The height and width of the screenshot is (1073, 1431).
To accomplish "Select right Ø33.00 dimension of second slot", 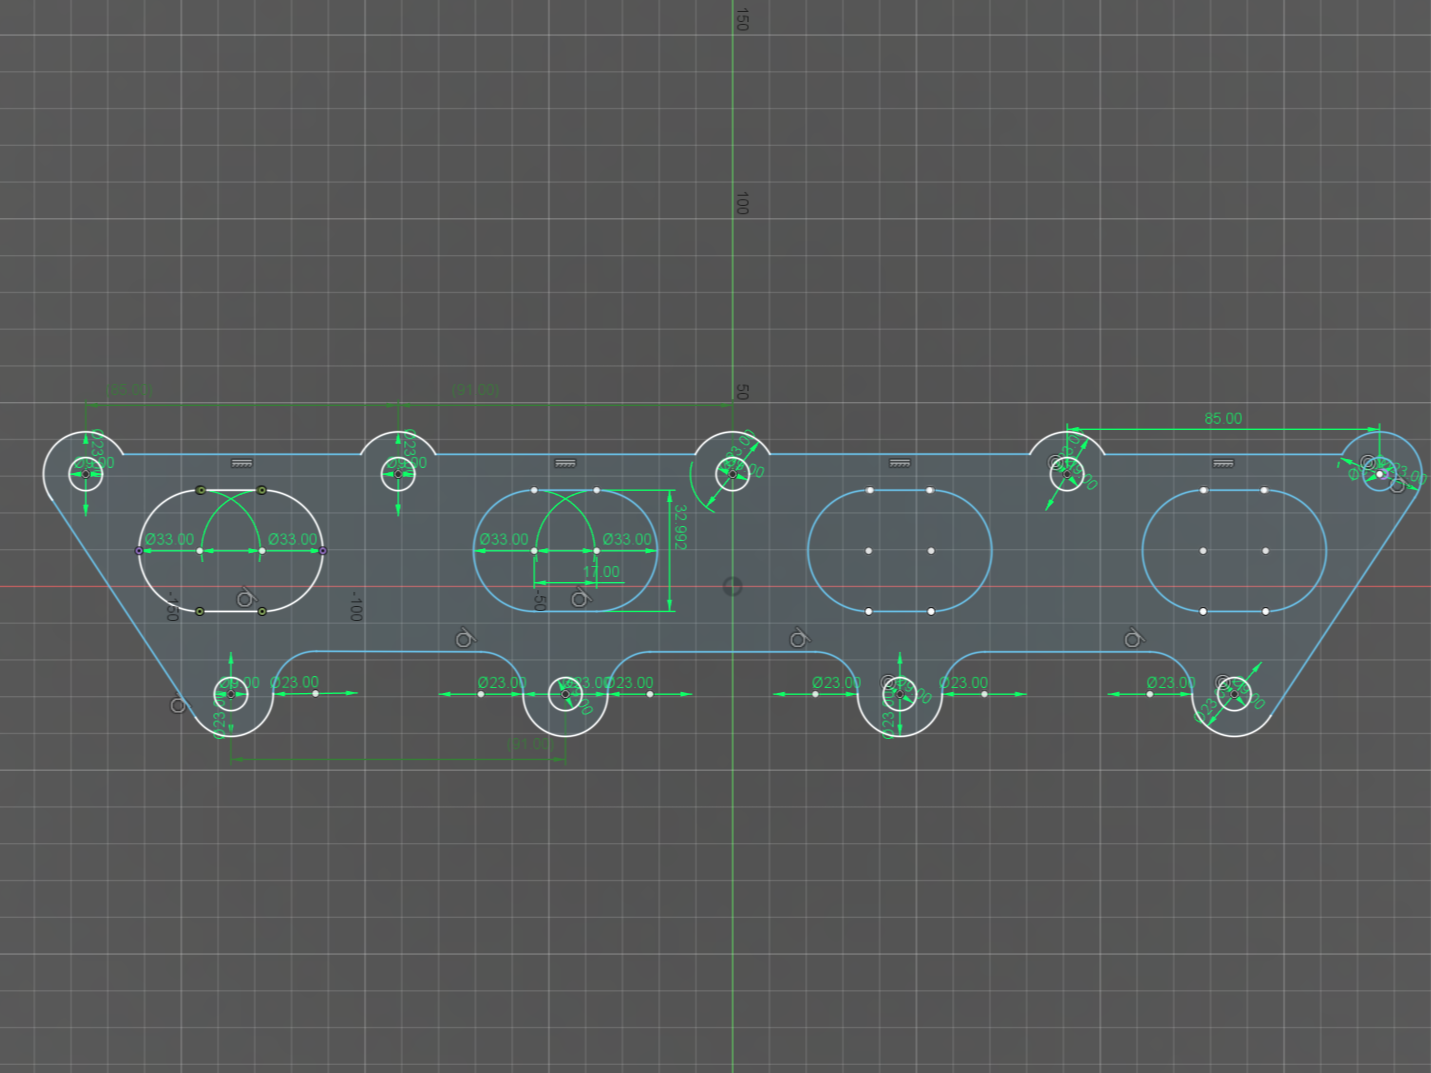I will click(627, 539).
